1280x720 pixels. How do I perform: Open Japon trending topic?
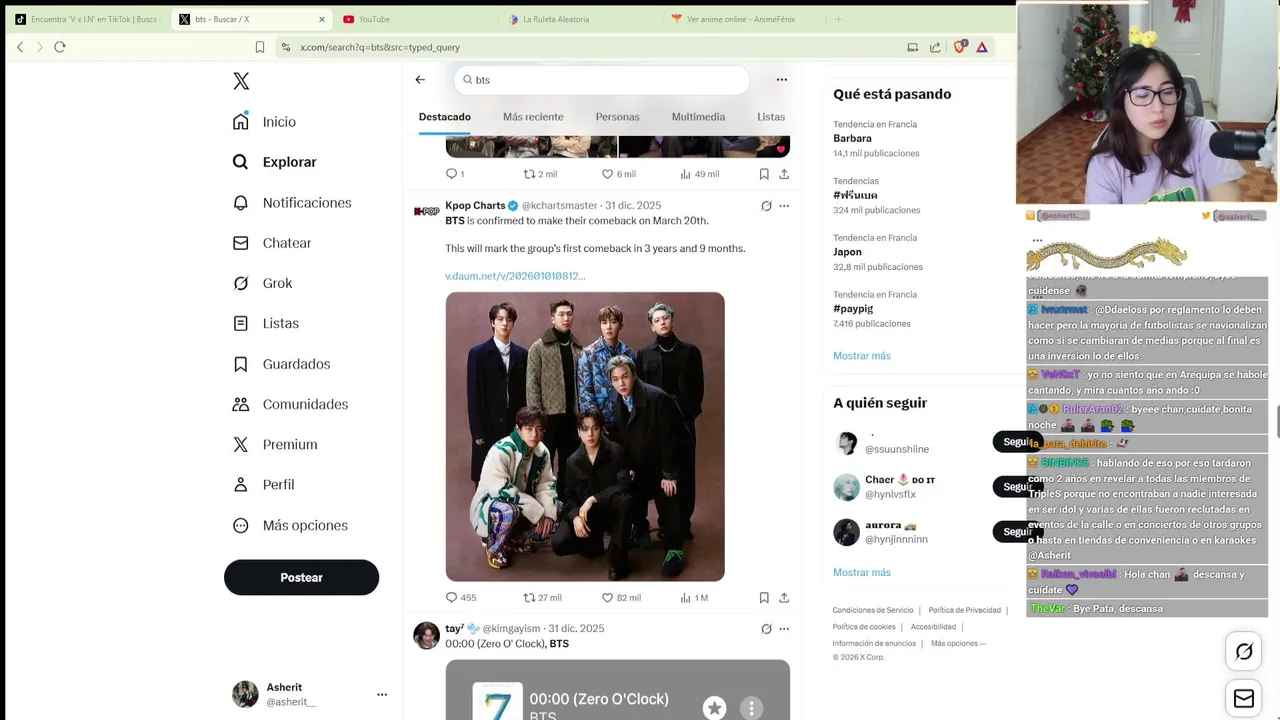847,252
